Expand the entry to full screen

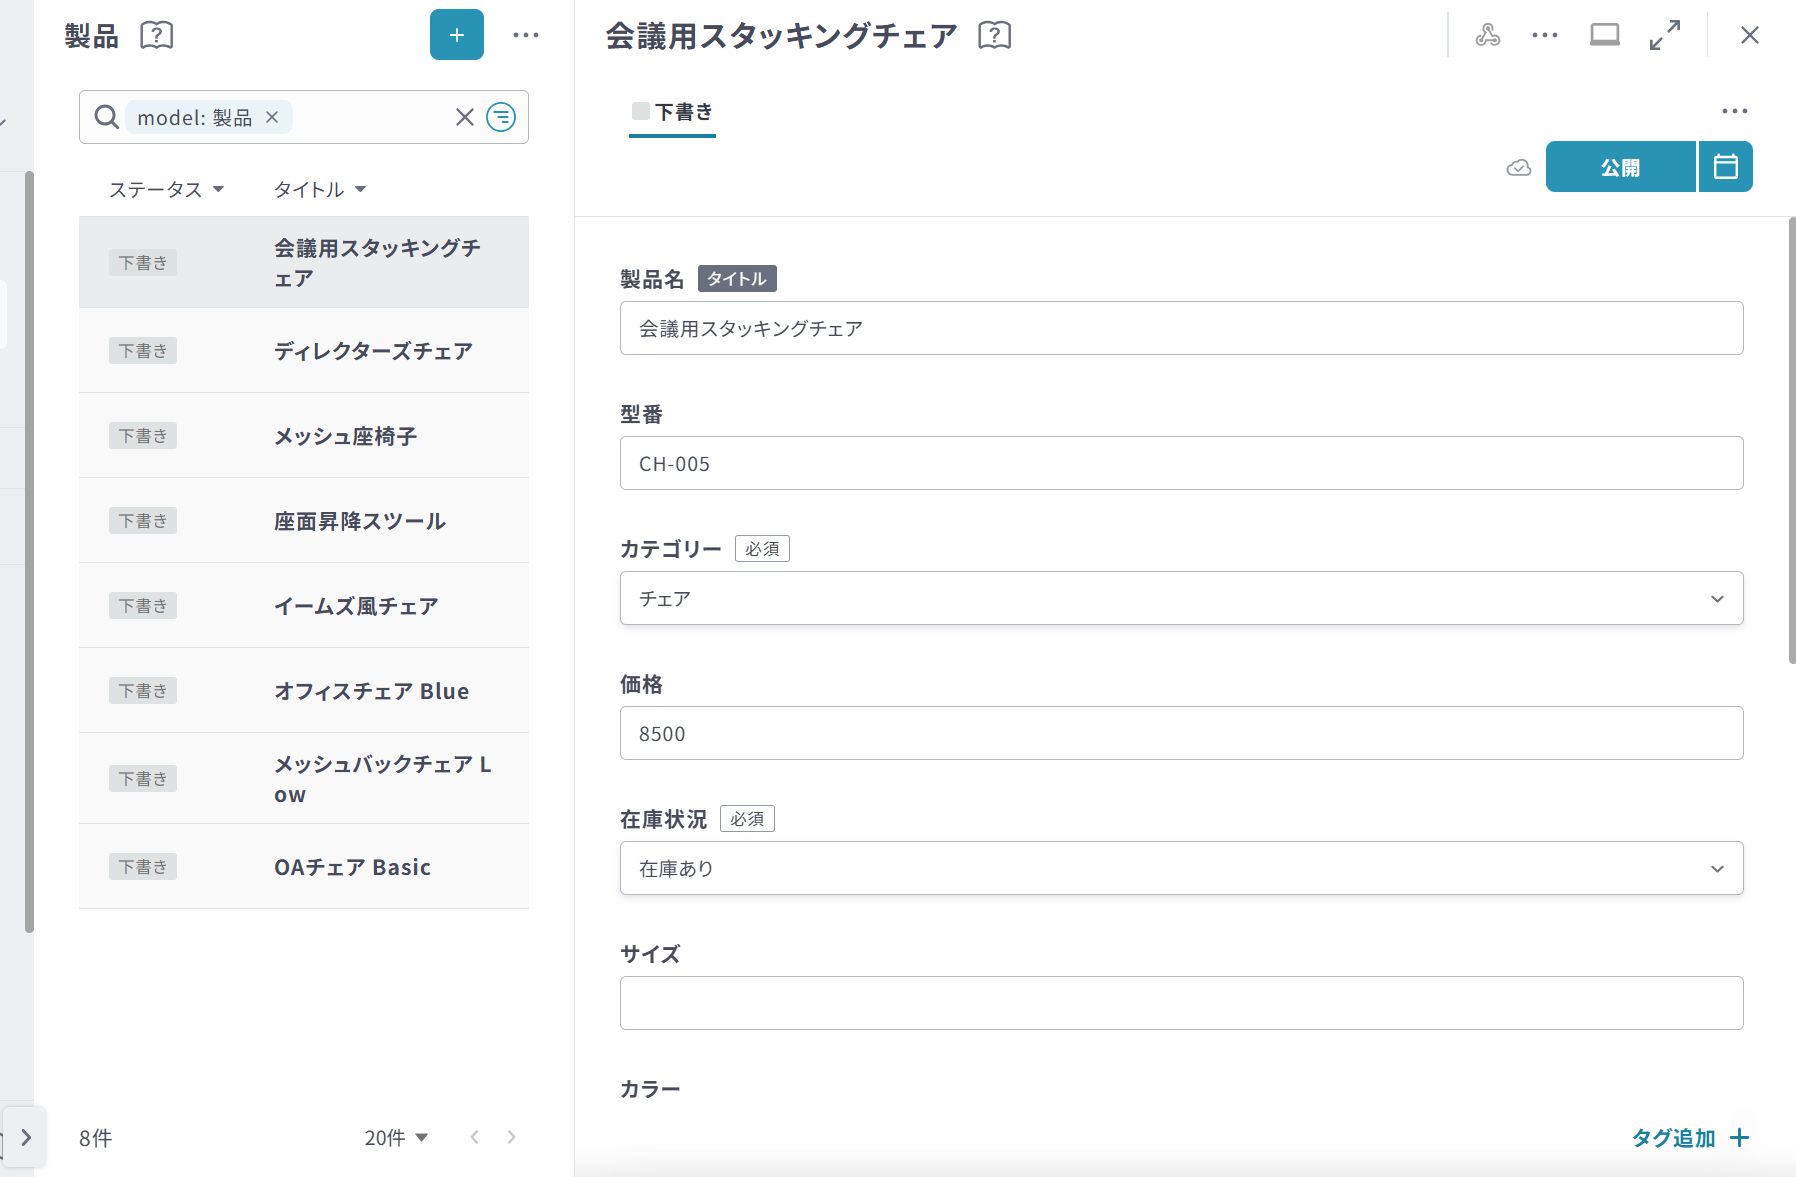[1664, 35]
